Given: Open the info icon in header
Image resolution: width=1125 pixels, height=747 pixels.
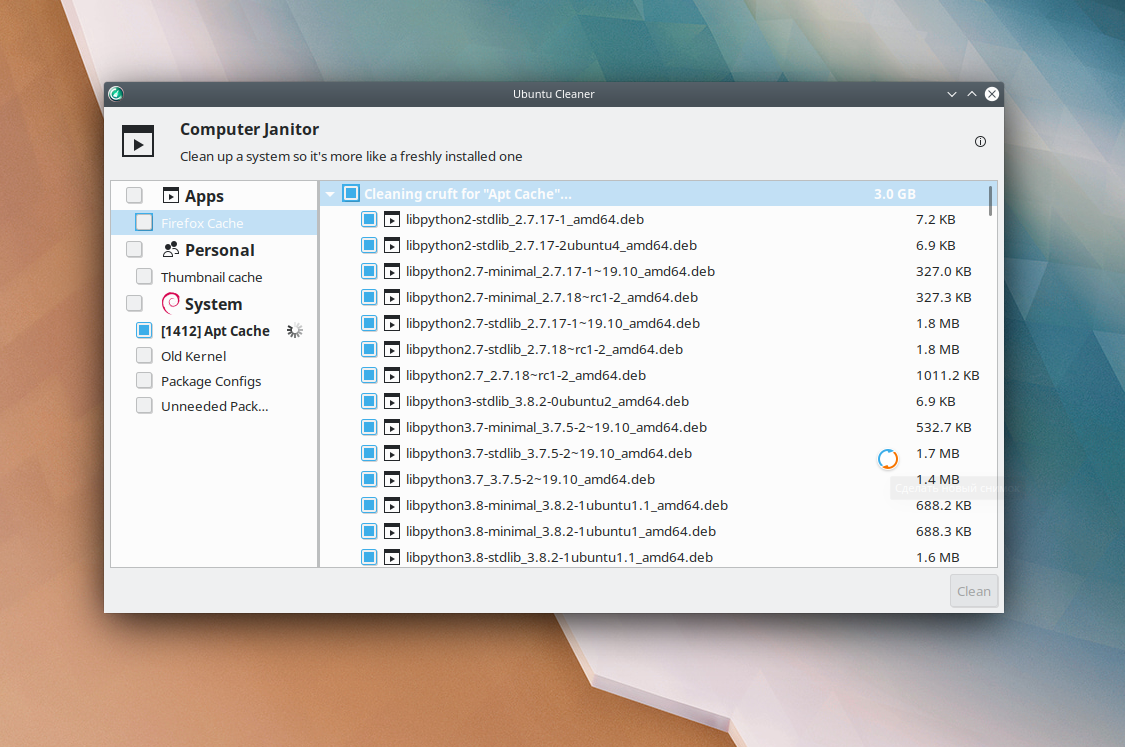Looking at the screenshot, I should (980, 141).
